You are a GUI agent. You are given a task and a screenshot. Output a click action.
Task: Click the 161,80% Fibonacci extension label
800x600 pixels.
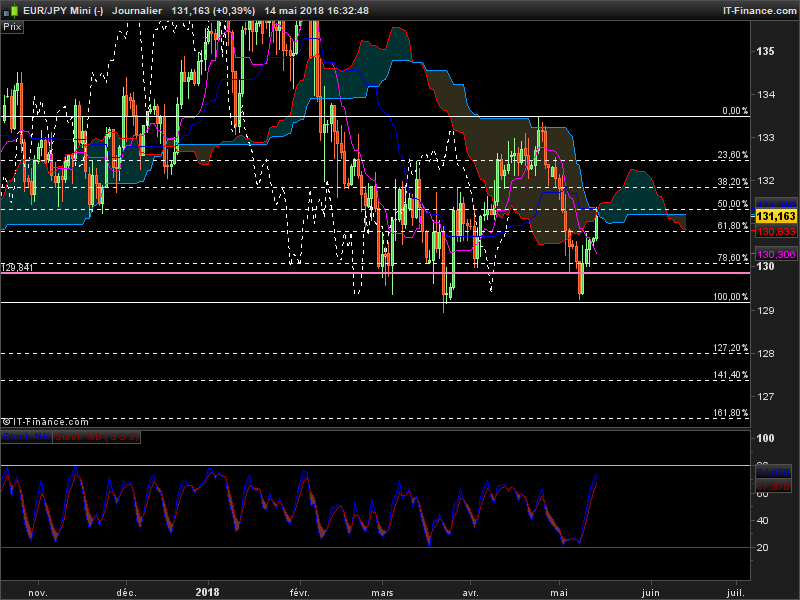coord(731,413)
